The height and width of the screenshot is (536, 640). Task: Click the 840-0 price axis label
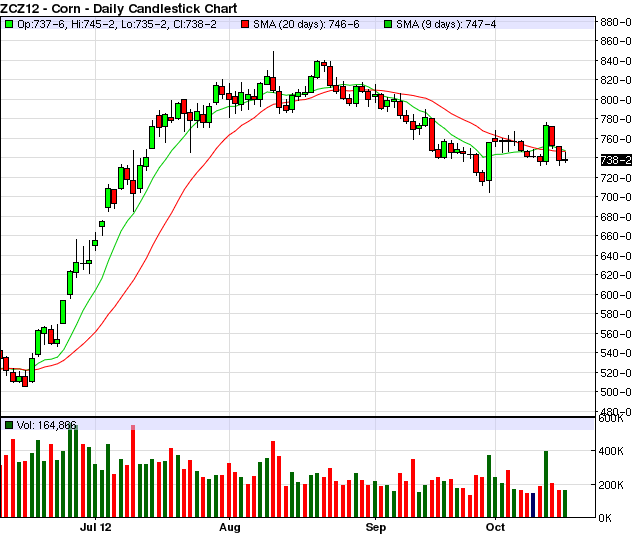click(616, 61)
